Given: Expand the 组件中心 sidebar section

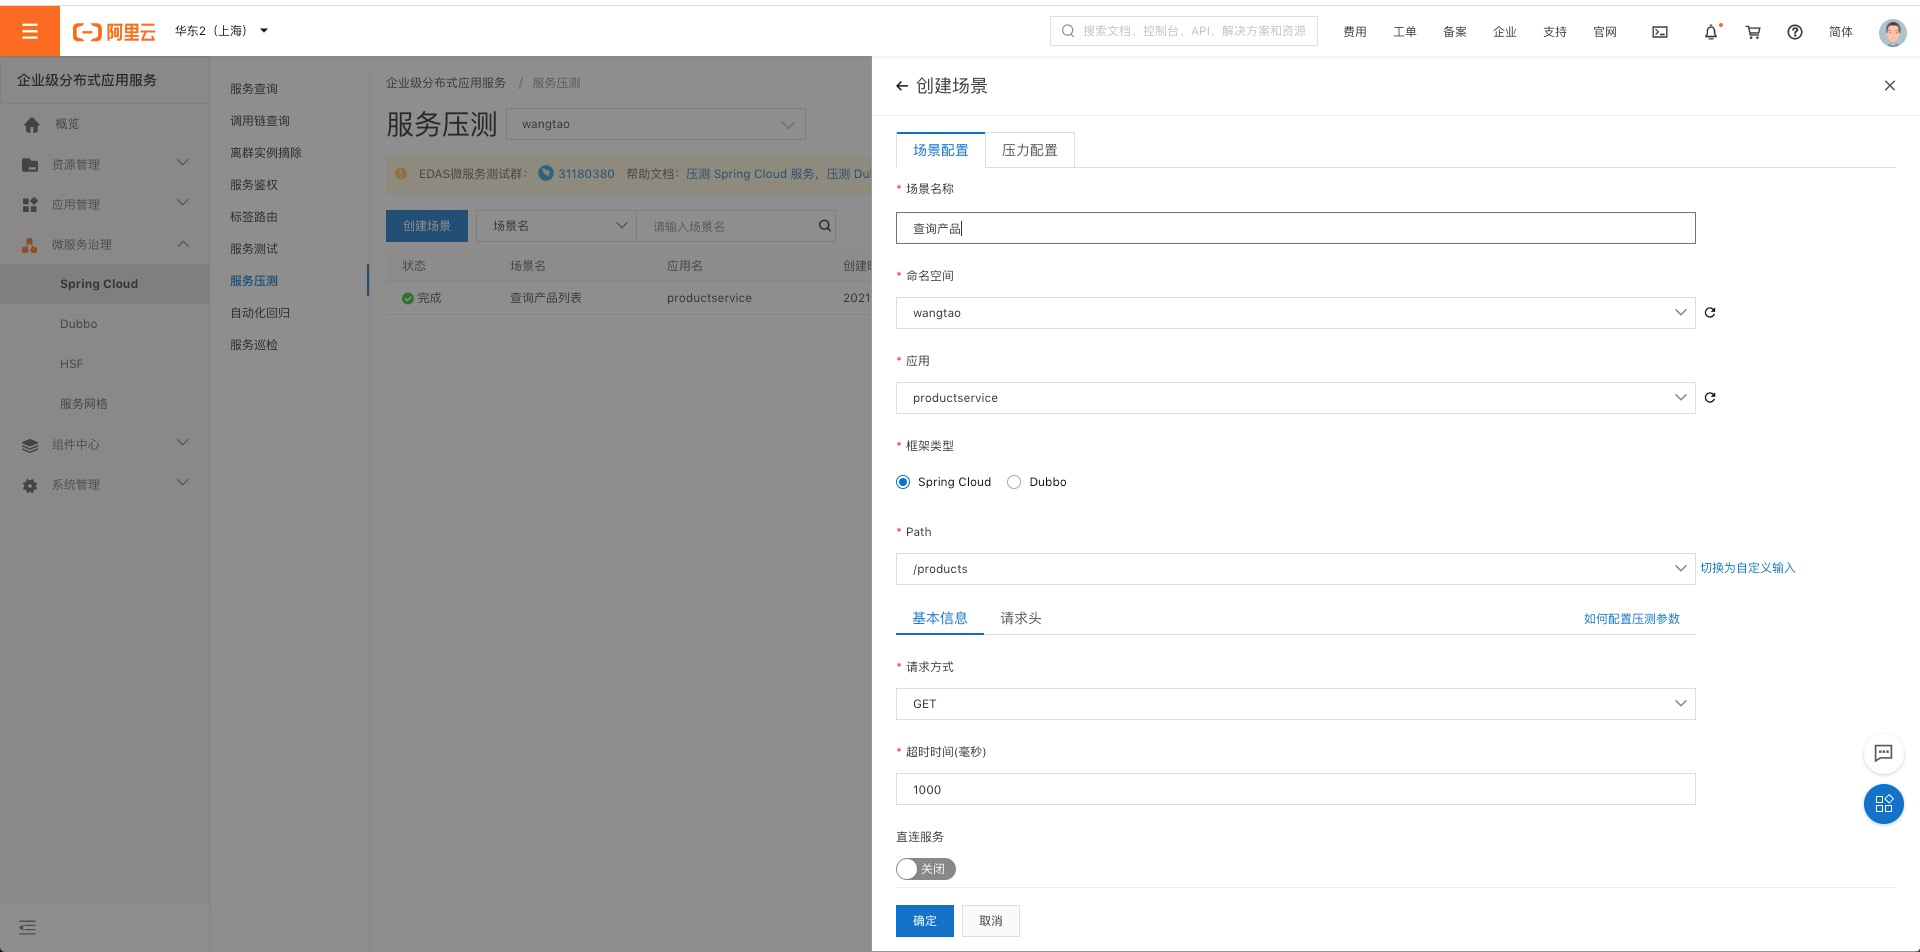Looking at the screenshot, I should click(x=183, y=442).
